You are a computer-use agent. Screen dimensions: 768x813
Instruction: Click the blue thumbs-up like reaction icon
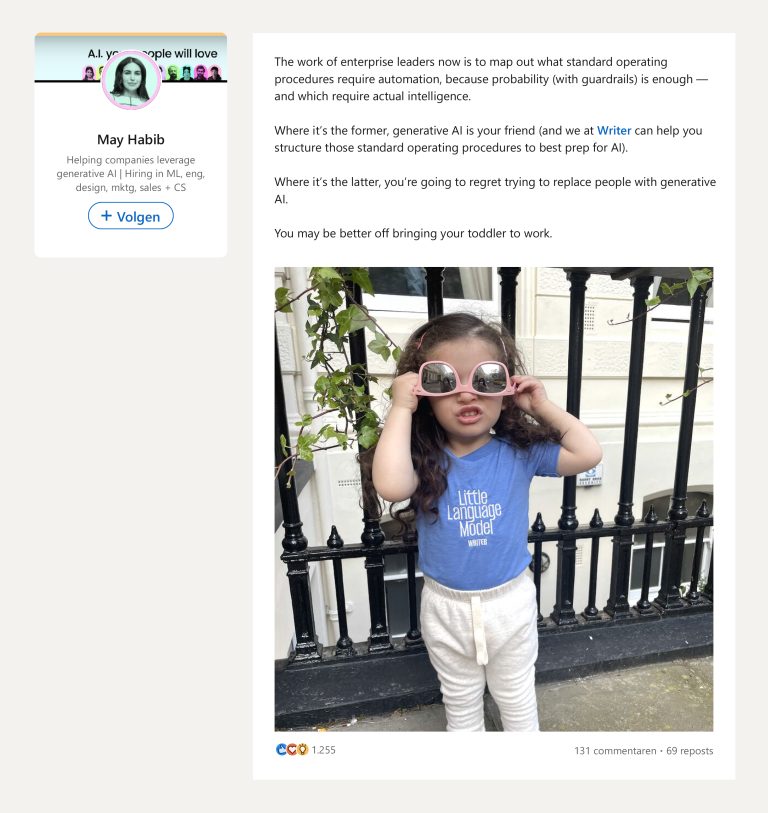point(281,749)
